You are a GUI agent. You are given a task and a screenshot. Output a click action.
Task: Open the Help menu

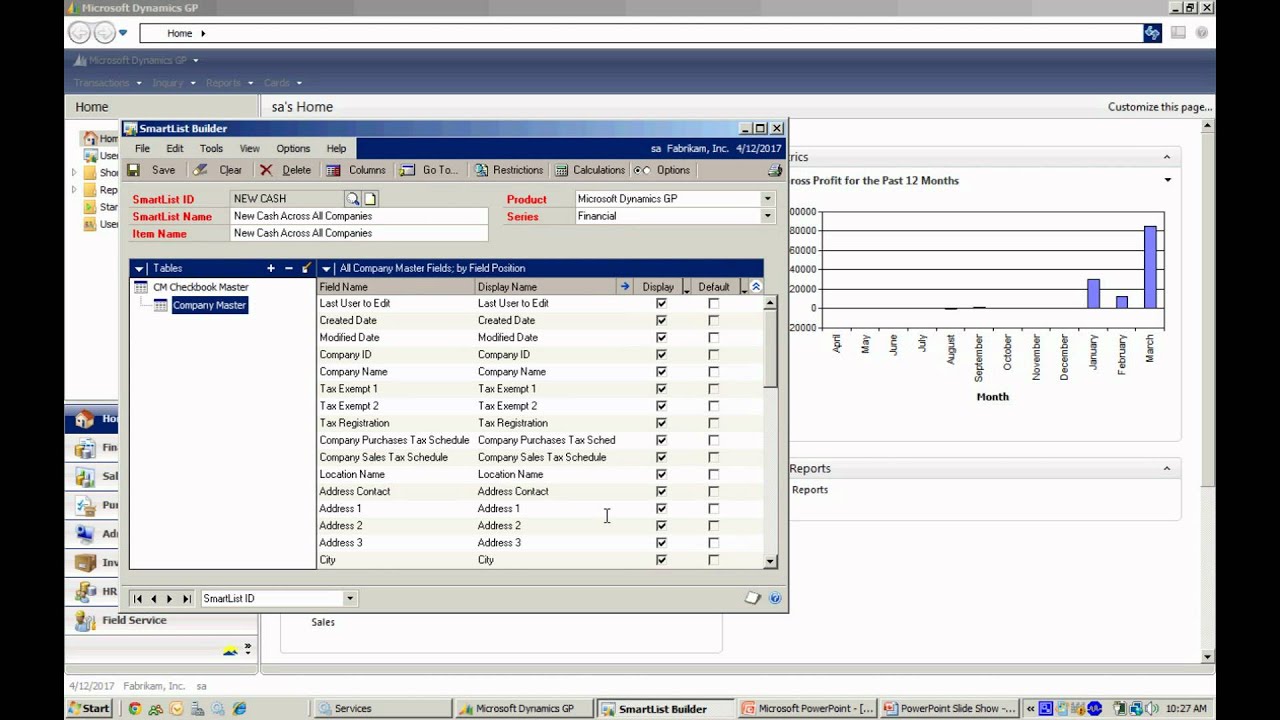click(336, 148)
